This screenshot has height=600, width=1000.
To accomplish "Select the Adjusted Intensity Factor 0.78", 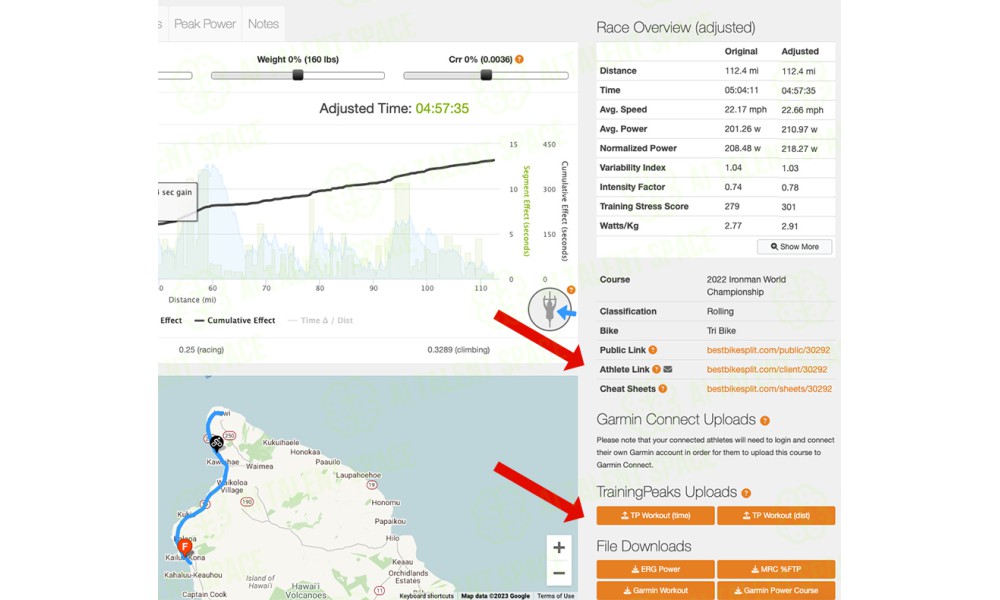I will [x=790, y=187].
